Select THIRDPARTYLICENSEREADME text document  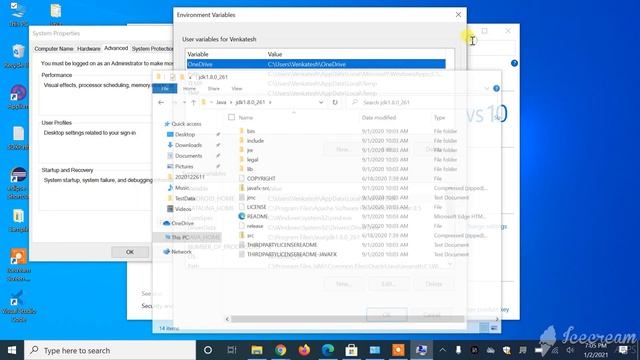282,244
